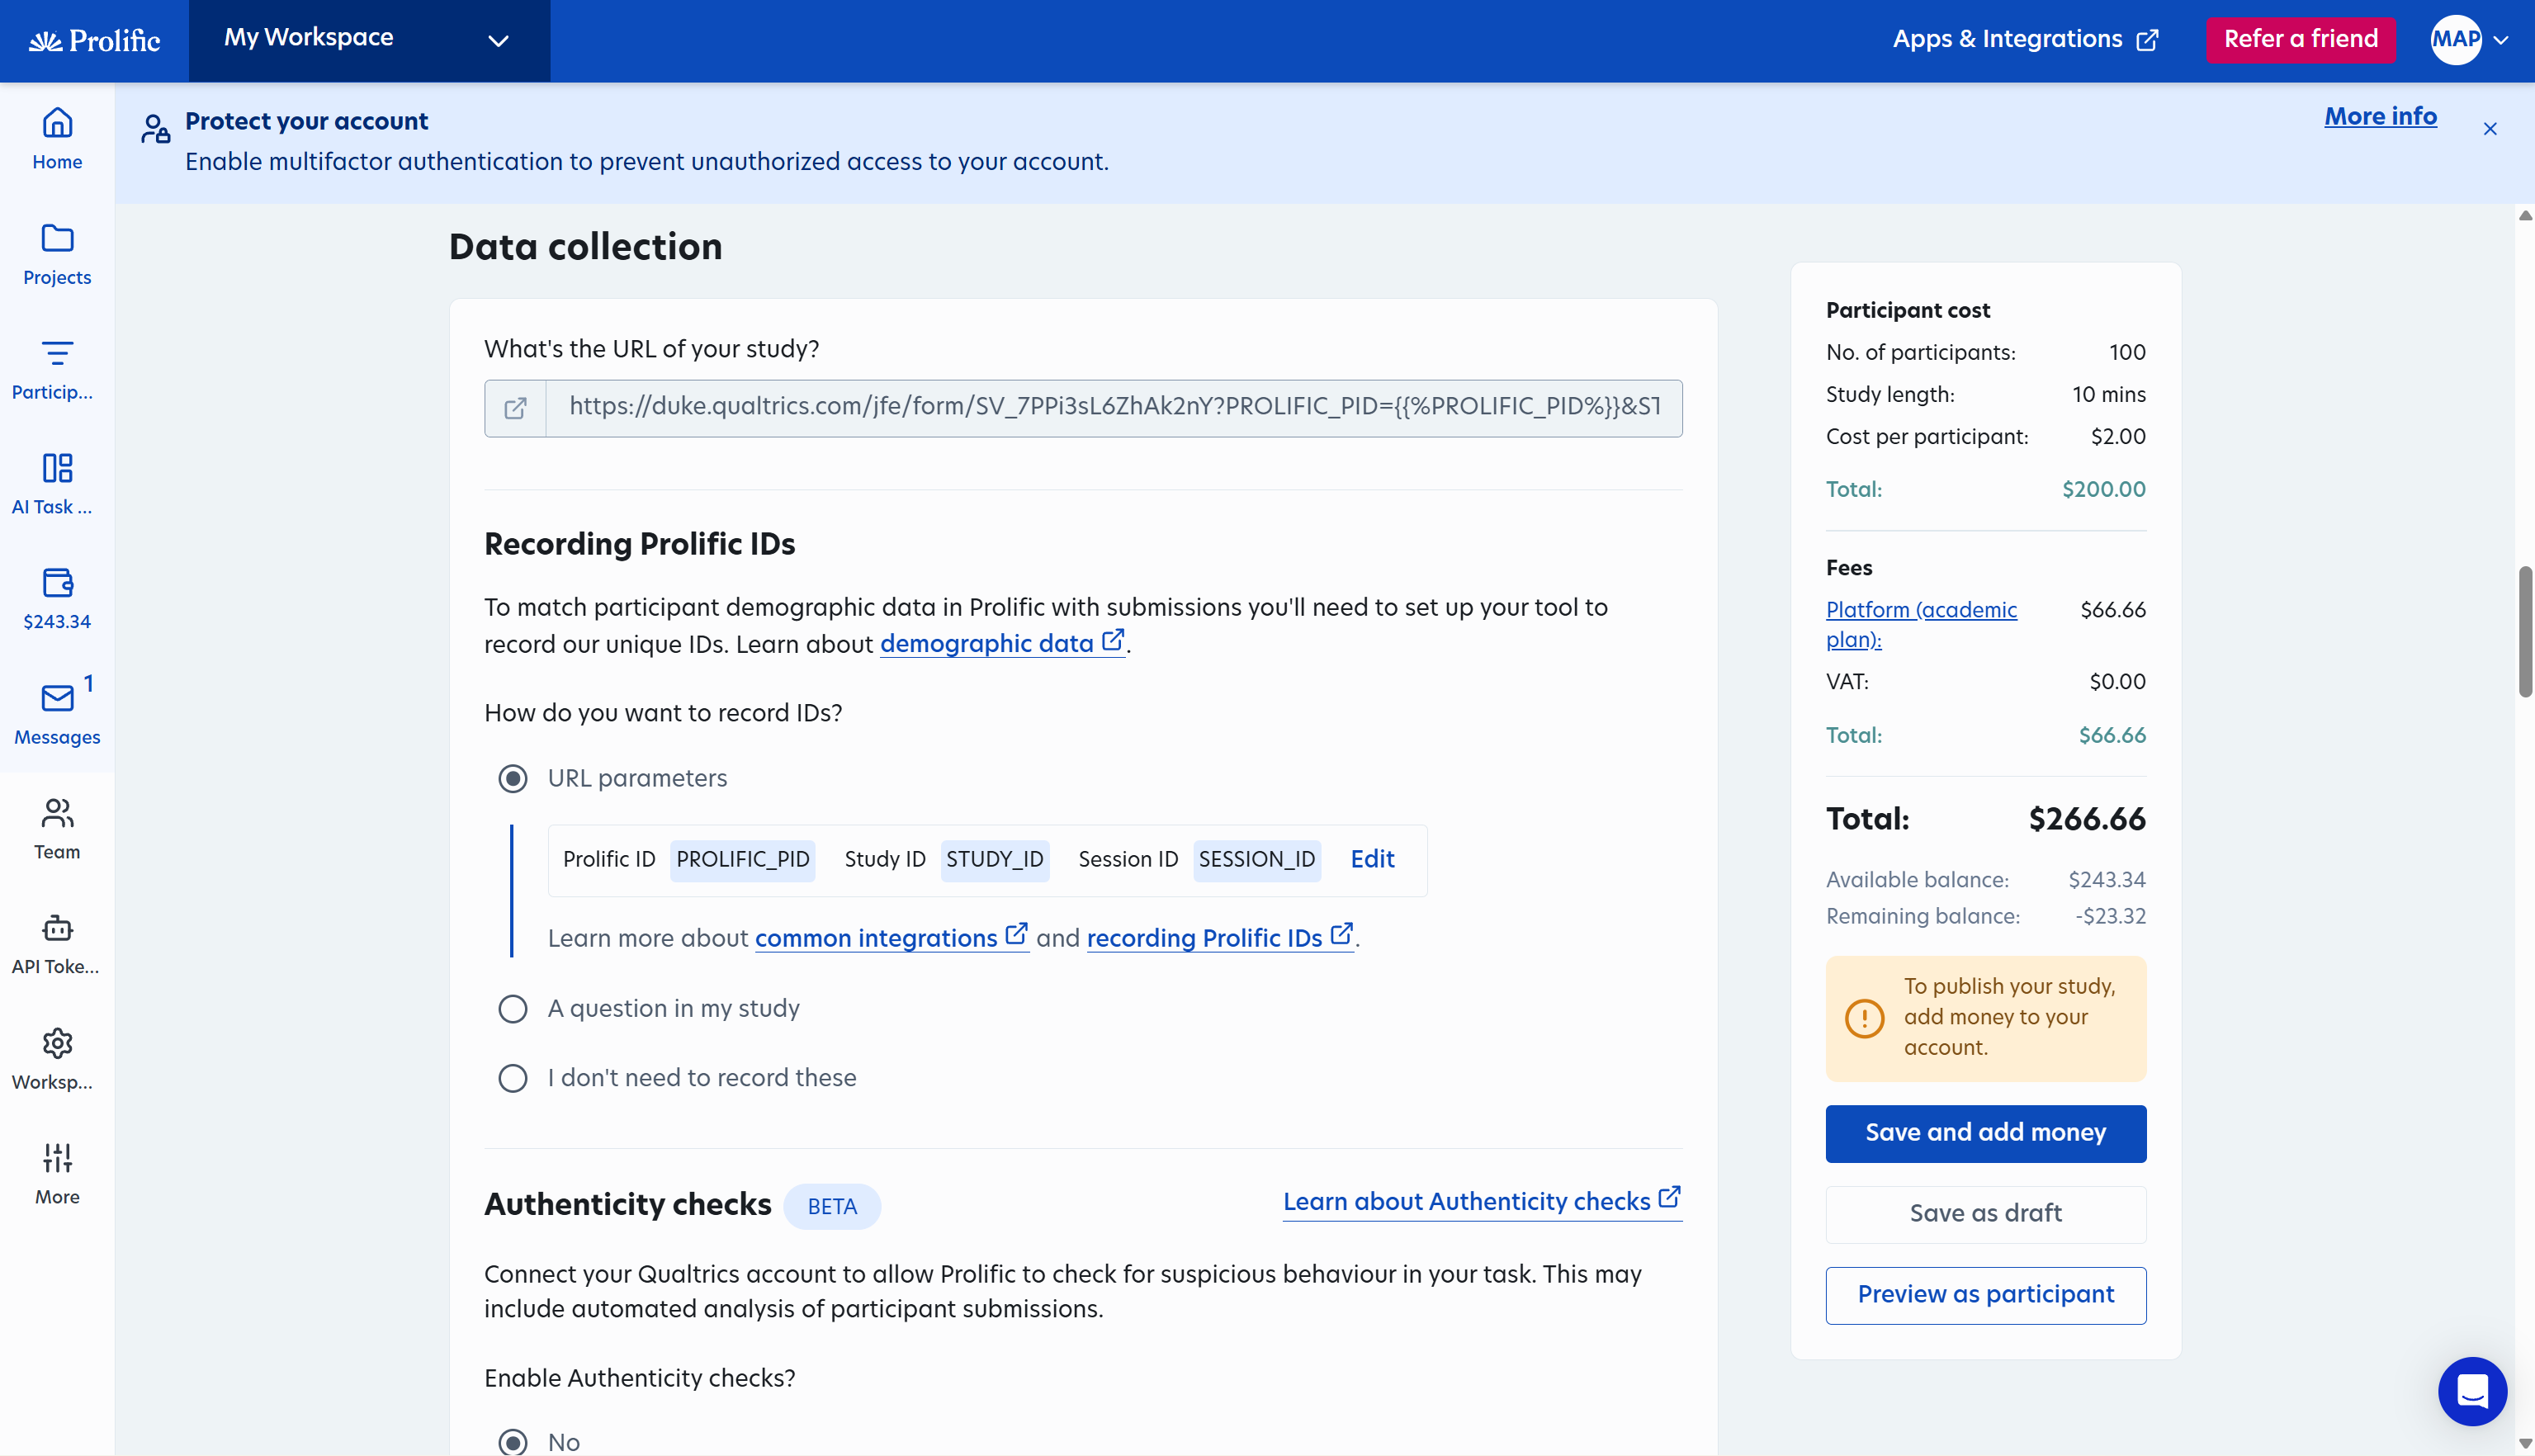Screen dimensions: 2535x1456
Task: View the $243.34 balance page
Action: click(x=56, y=598)
